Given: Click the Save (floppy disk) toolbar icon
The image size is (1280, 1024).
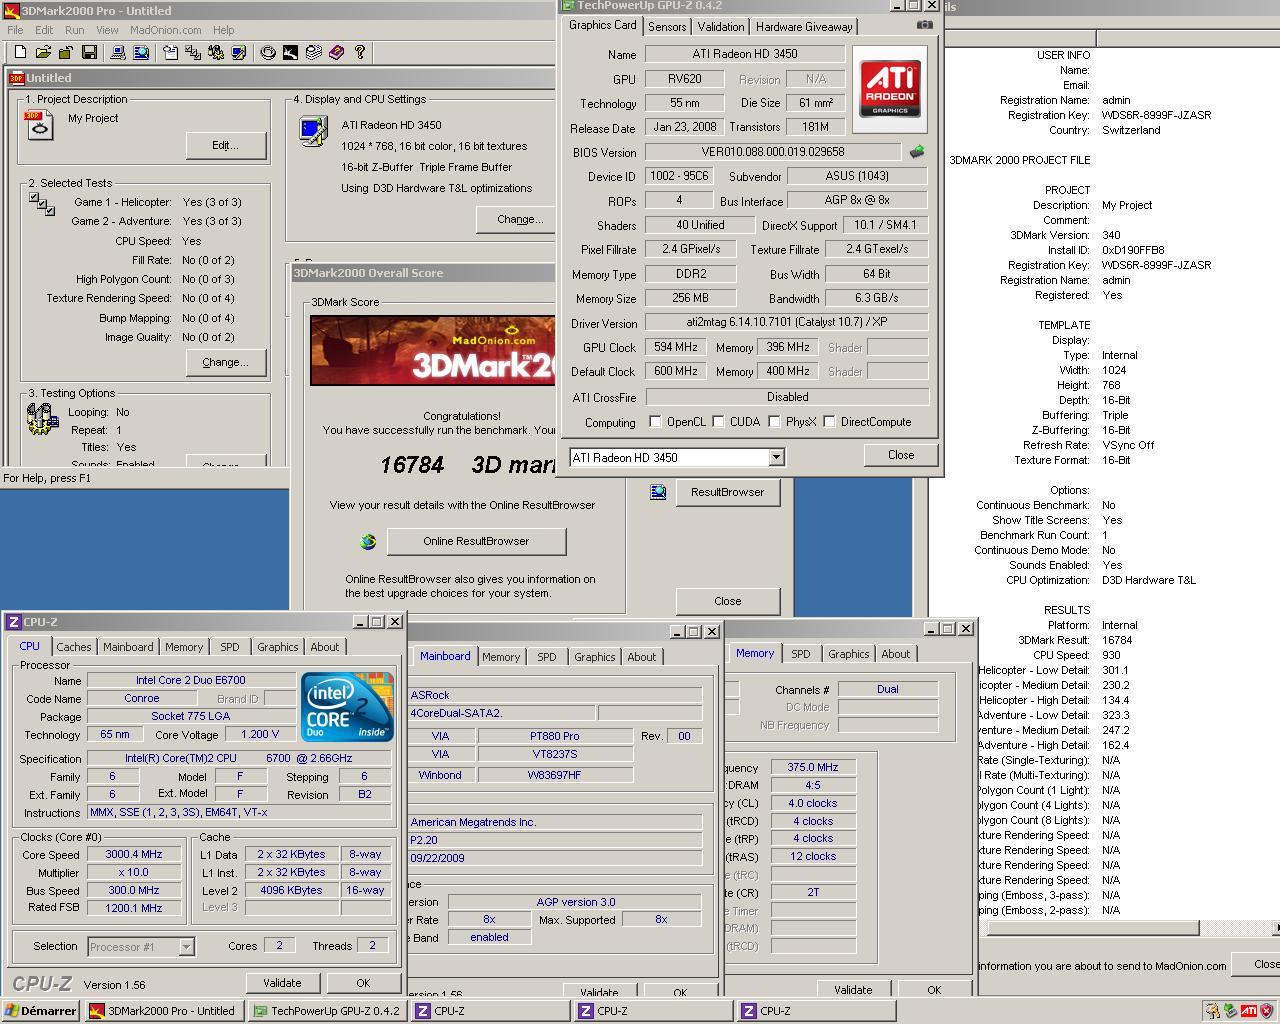Looking at the screenshot, I should pyautogui.click(x=89, y=52).
